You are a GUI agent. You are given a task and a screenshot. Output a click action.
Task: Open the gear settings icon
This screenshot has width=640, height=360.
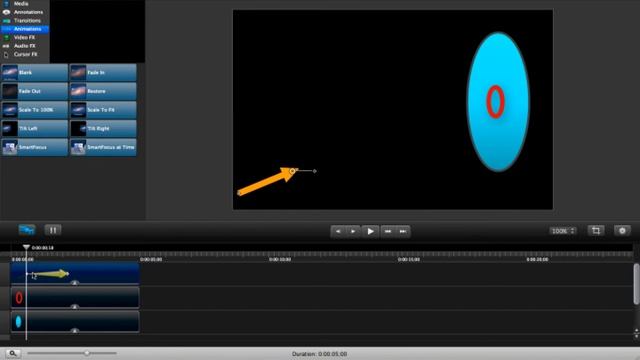click(622, 231)
